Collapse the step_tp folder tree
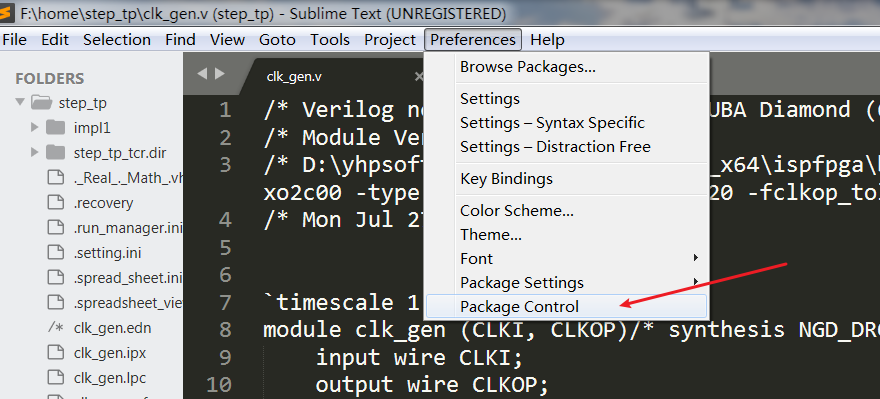The width and height of the screenshot is (880, 399). click(x=20, y=103)
